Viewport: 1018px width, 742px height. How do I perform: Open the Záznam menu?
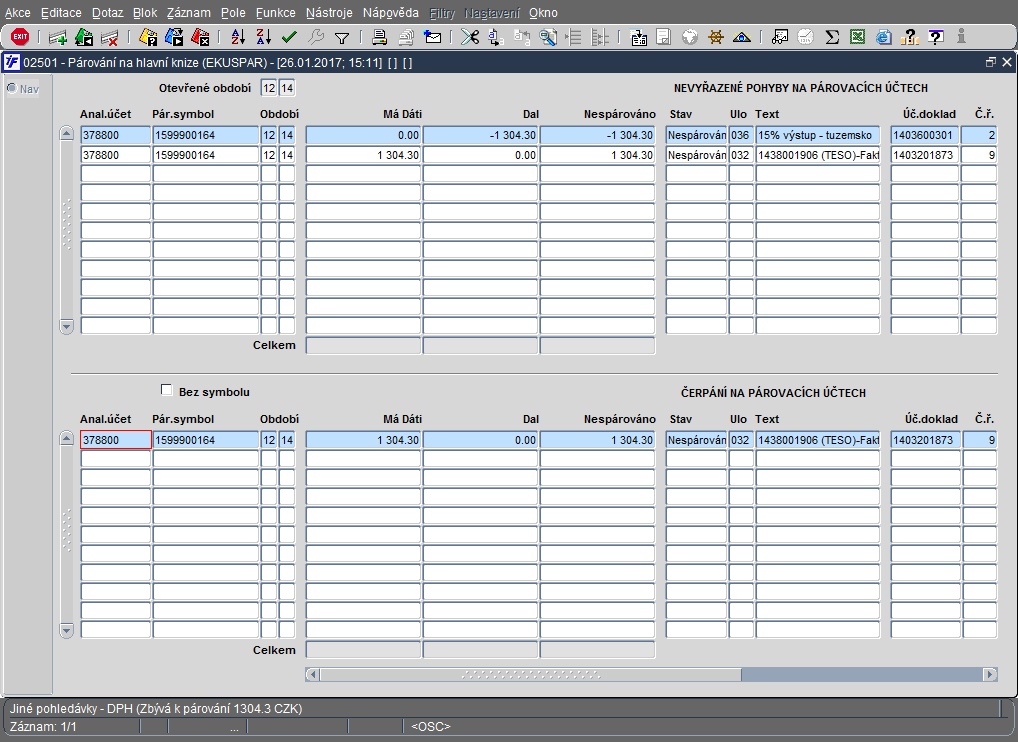[x=188, y=13]
